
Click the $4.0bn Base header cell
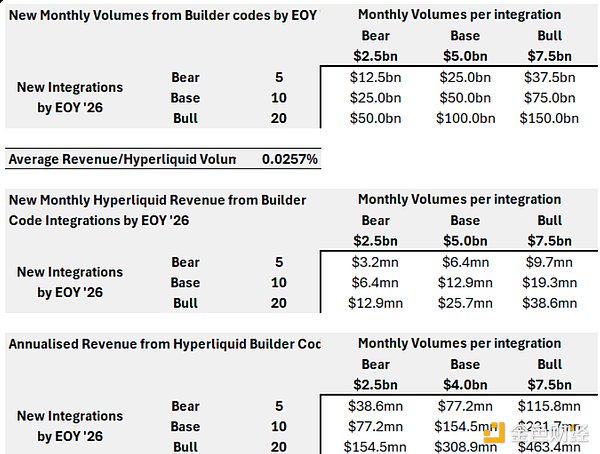click(x=464, y=385)
